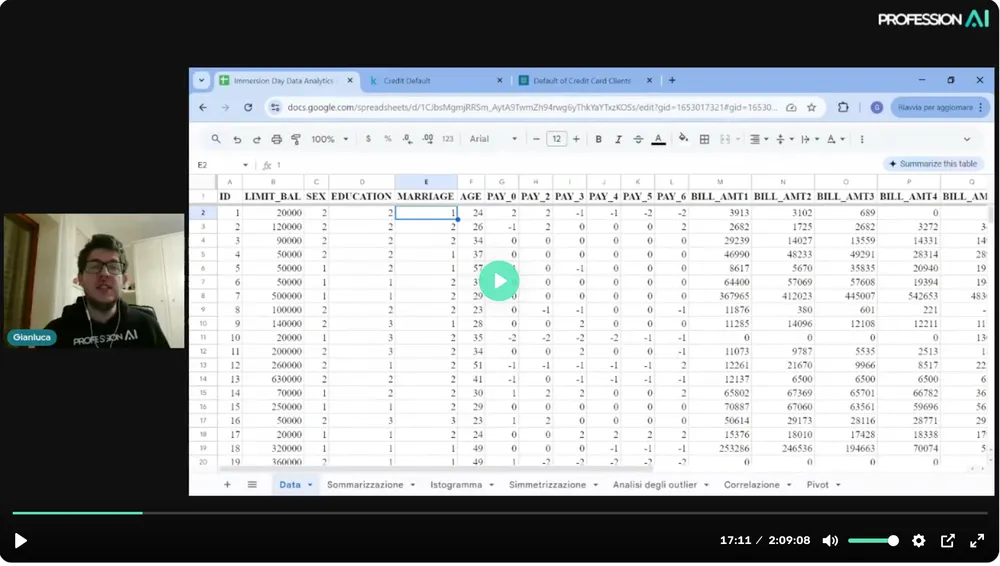This screenshot has height=566, width=1000.
Task: Open horizontal align dropdown
Action: coord(758,139)
